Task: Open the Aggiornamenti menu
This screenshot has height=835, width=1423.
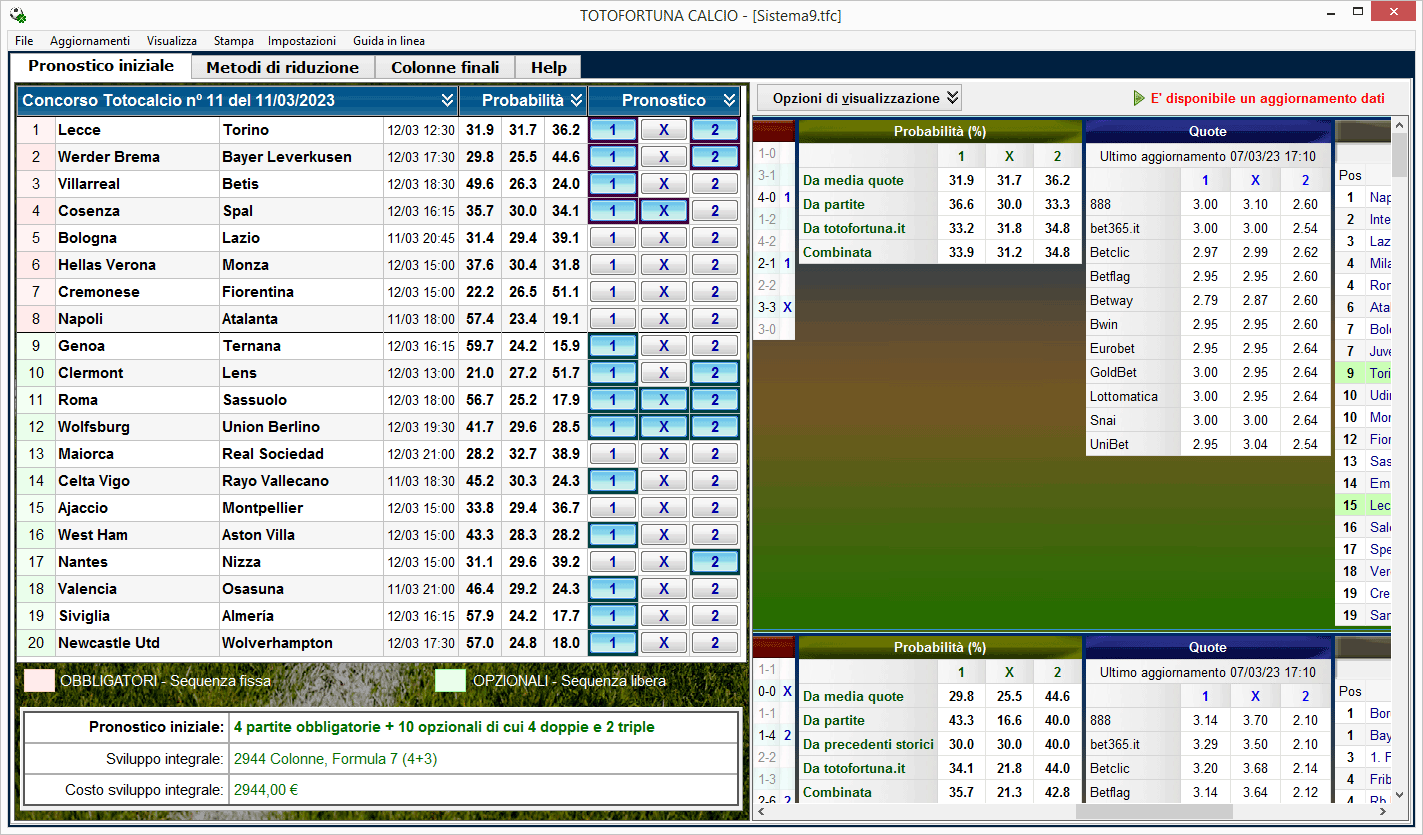Action: [x=90, y=41]
